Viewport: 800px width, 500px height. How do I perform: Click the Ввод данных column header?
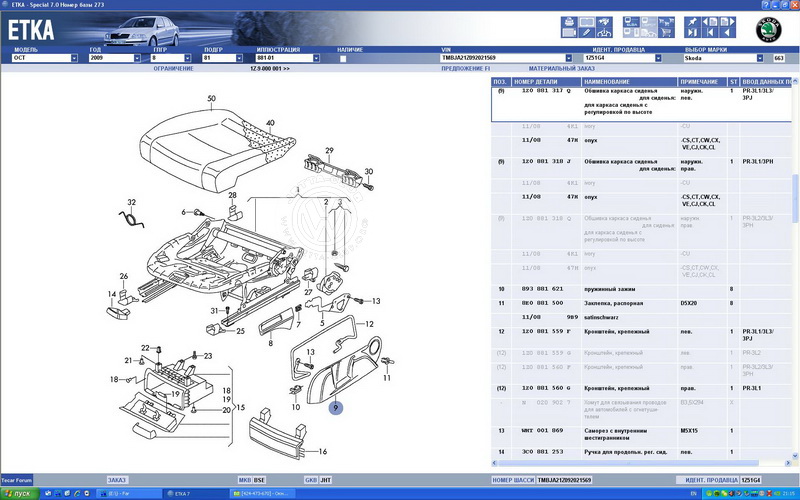(x=766, y=82)
